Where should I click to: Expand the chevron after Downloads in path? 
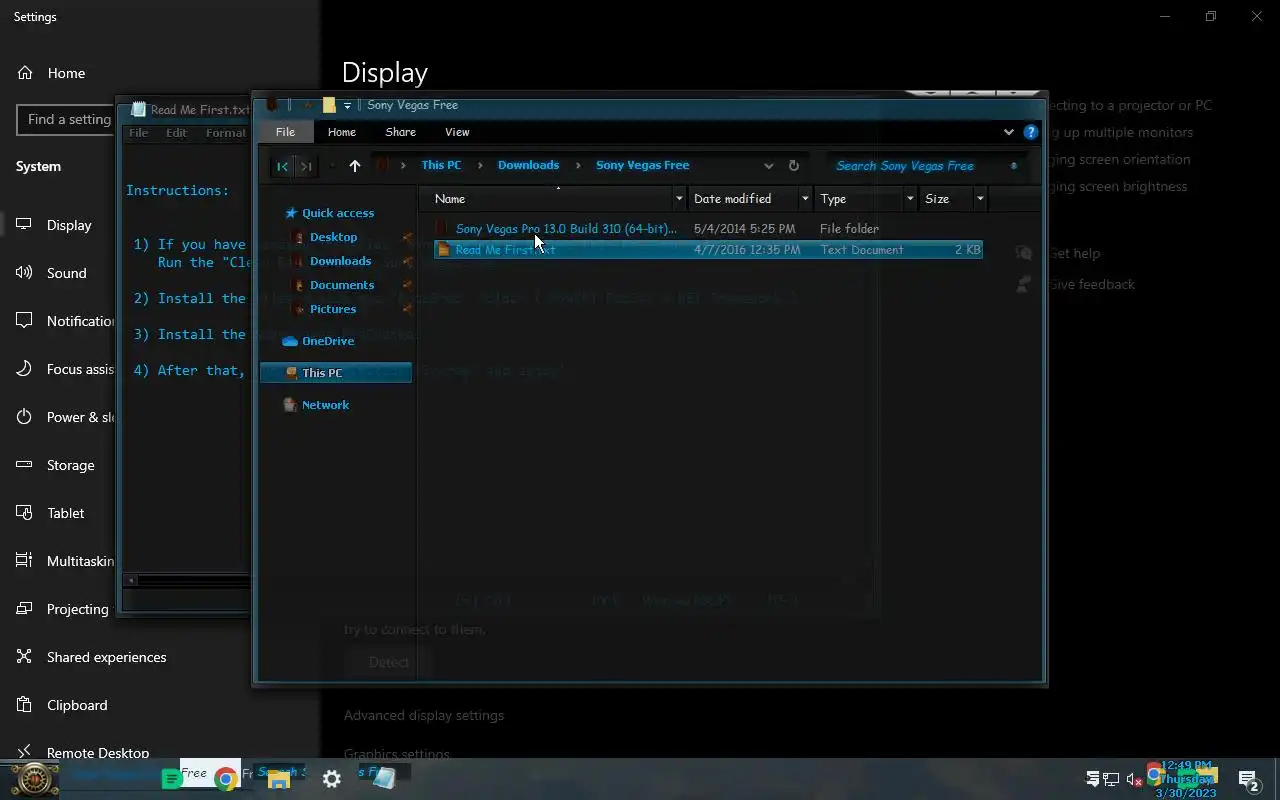[x=578, y=166]
